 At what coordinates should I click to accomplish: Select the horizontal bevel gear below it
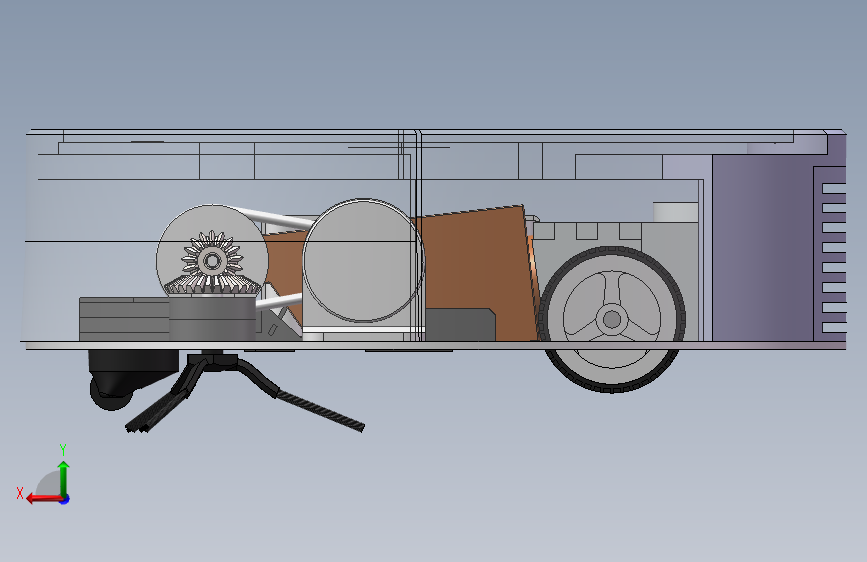tap(212, 286)
